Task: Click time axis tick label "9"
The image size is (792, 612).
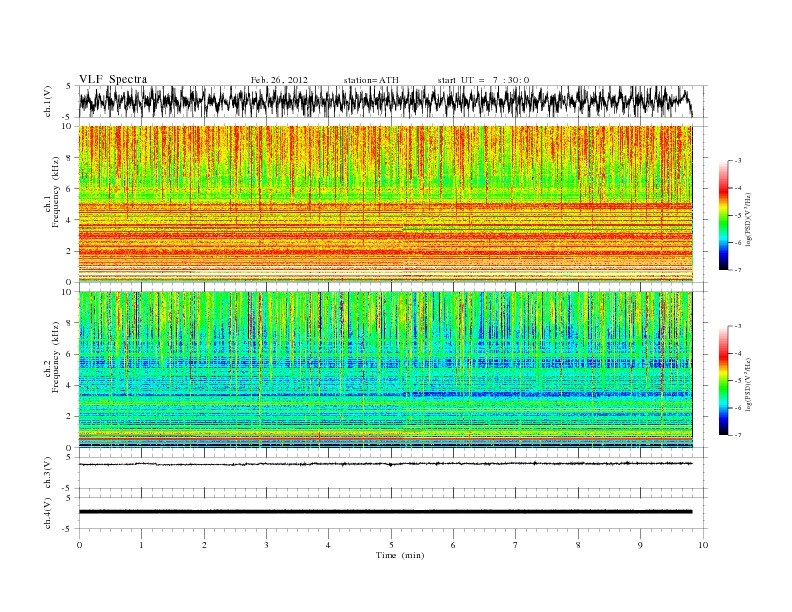Action: (640, 545)
